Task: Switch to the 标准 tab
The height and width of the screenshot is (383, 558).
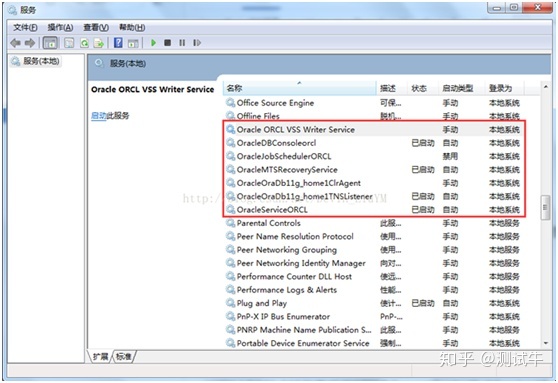Action: 123,356
